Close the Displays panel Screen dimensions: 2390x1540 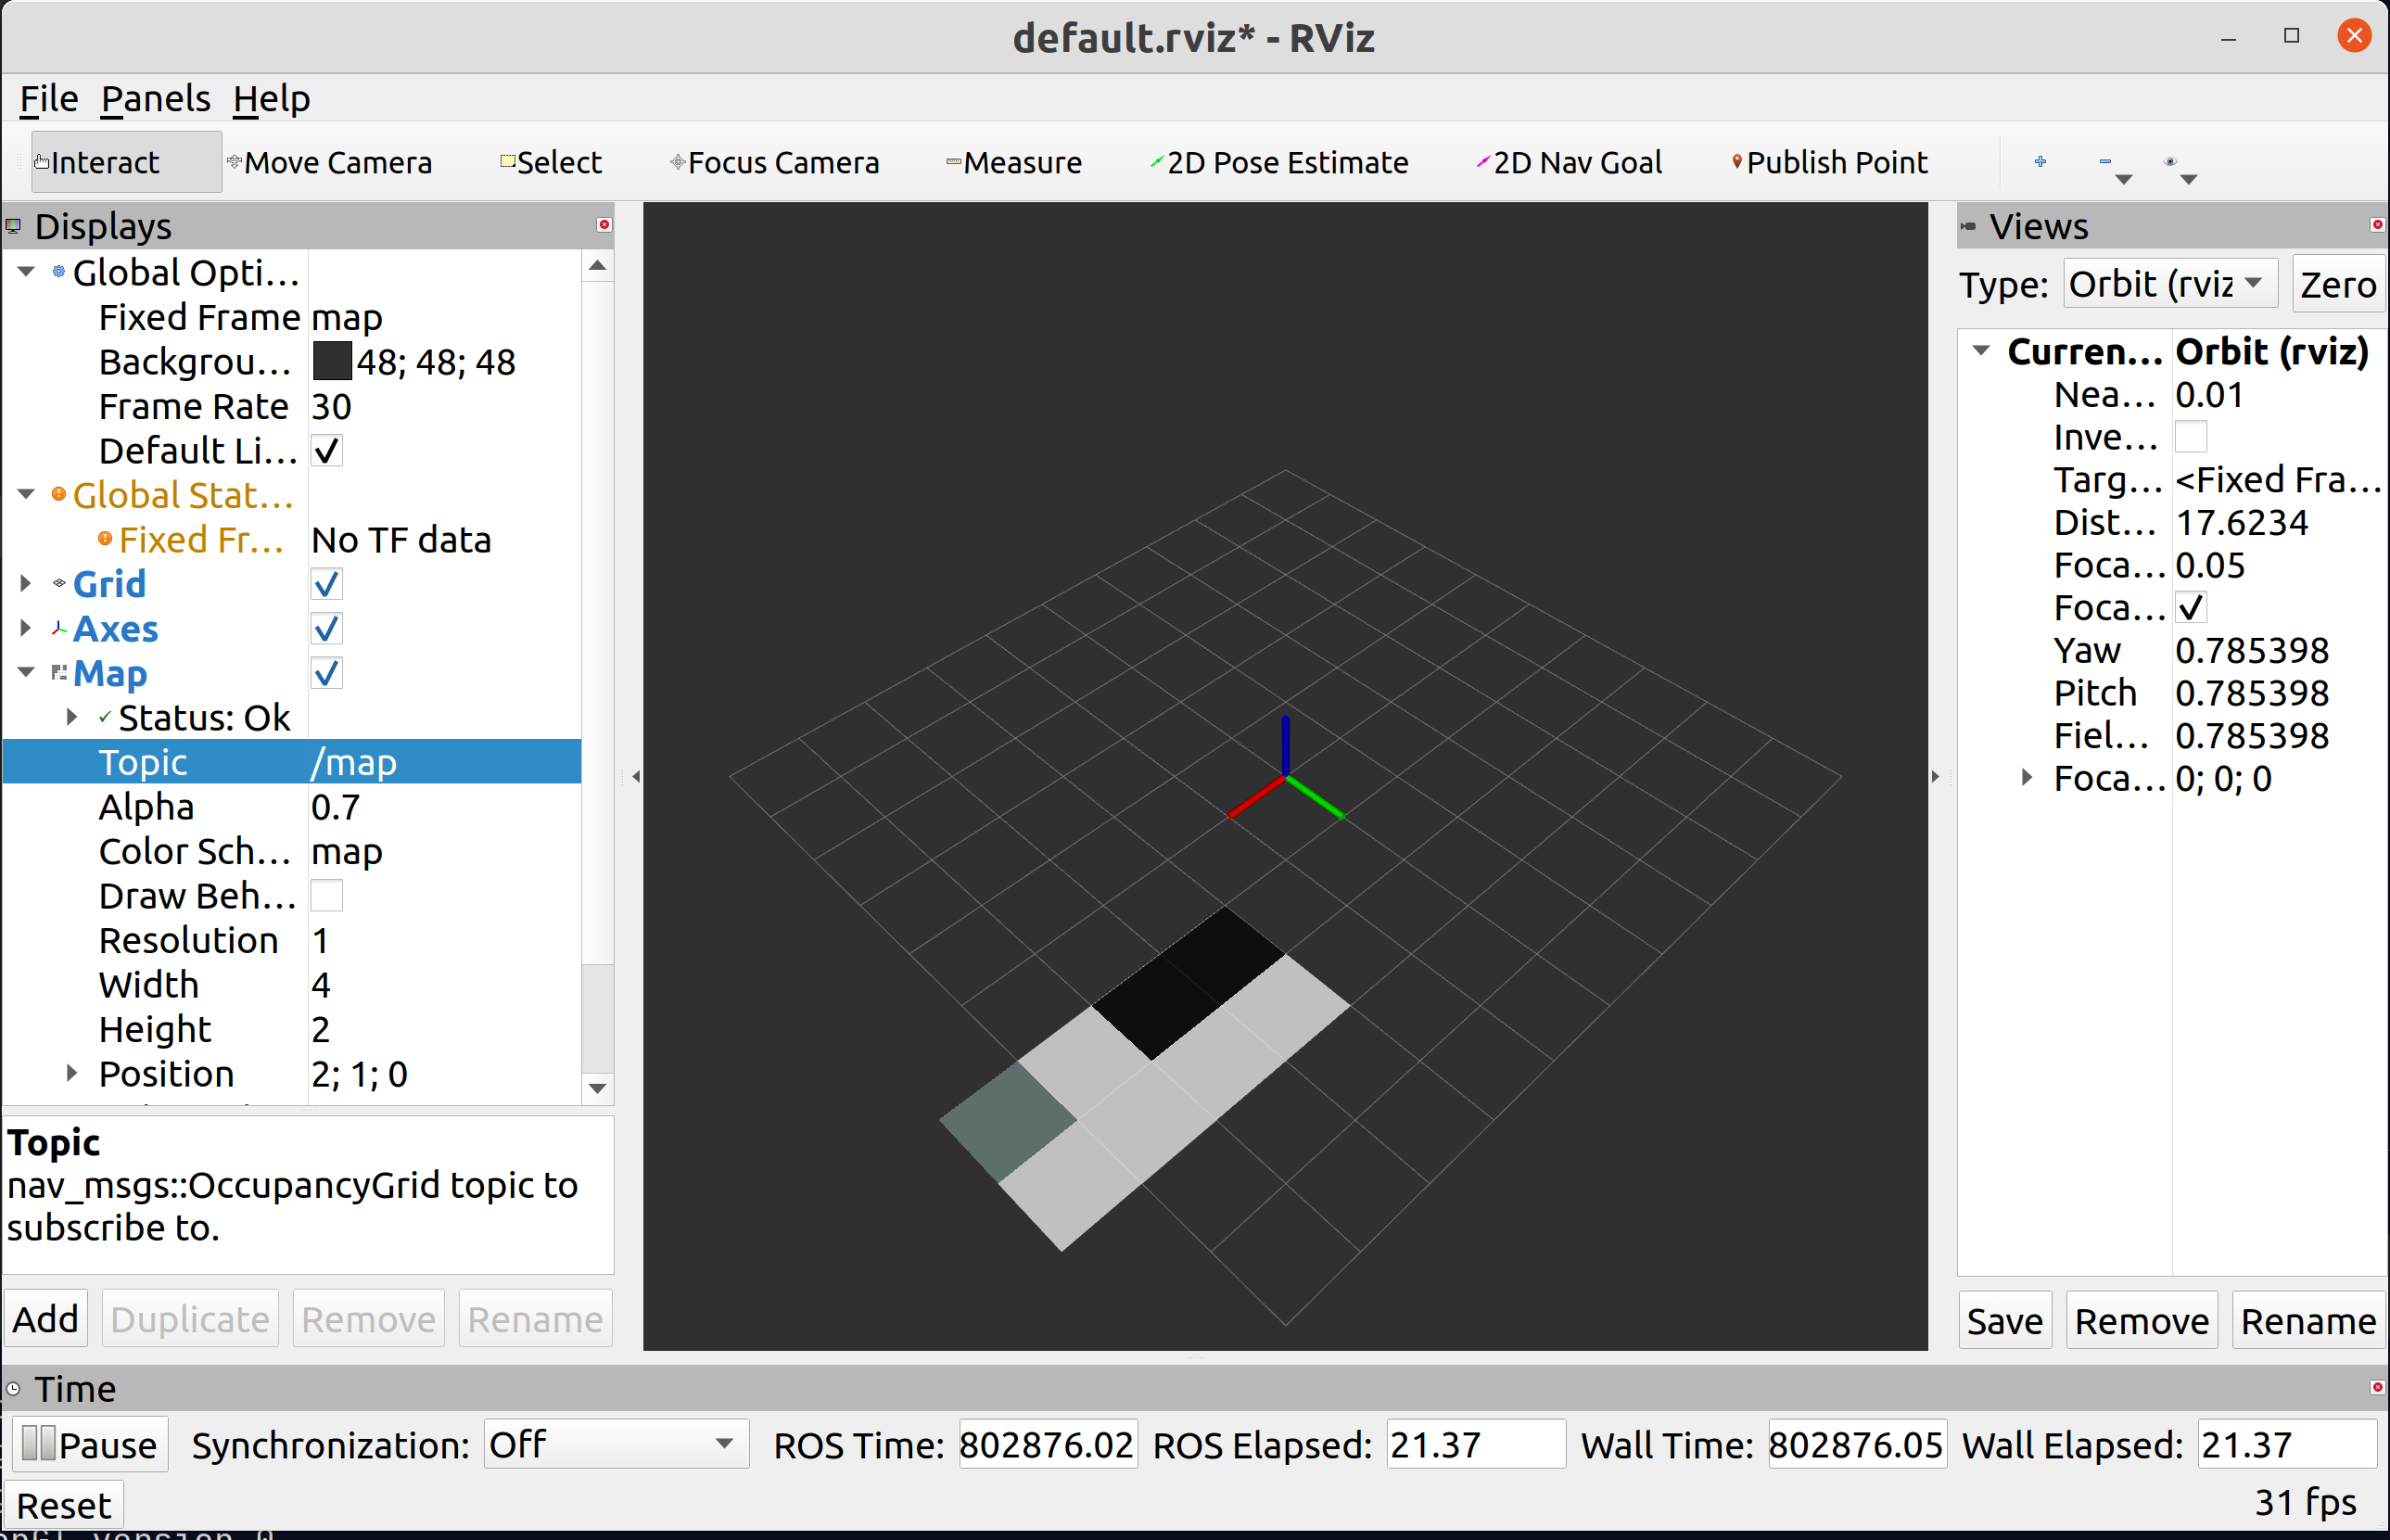pyautogui.click(x=604, y=224)
